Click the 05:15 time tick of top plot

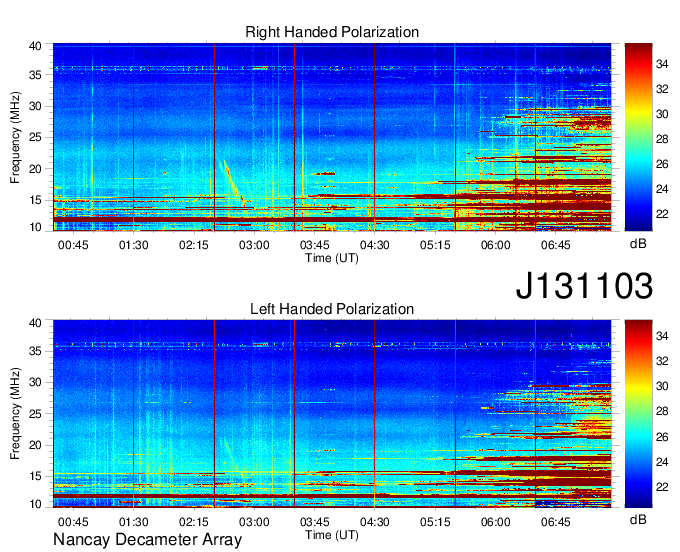pyautogui.click(x=435, y=245)
